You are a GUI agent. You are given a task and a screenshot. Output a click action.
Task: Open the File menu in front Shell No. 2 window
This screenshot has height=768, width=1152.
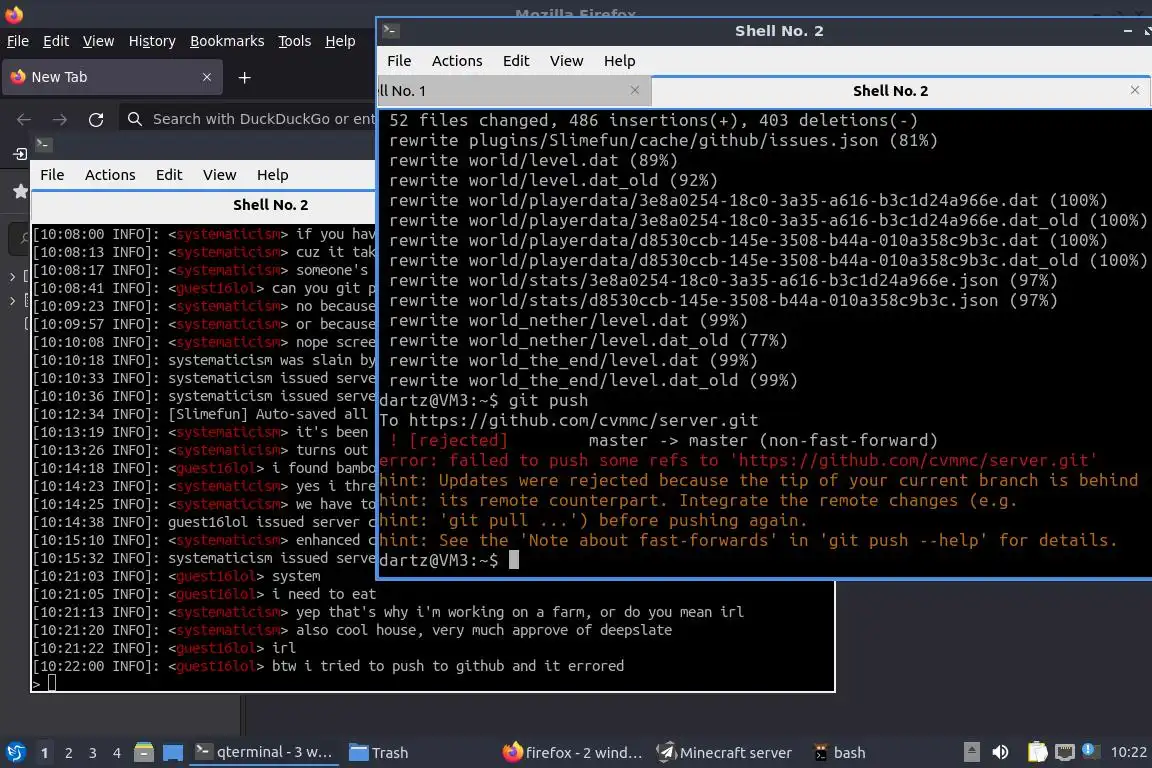(399, 61)
